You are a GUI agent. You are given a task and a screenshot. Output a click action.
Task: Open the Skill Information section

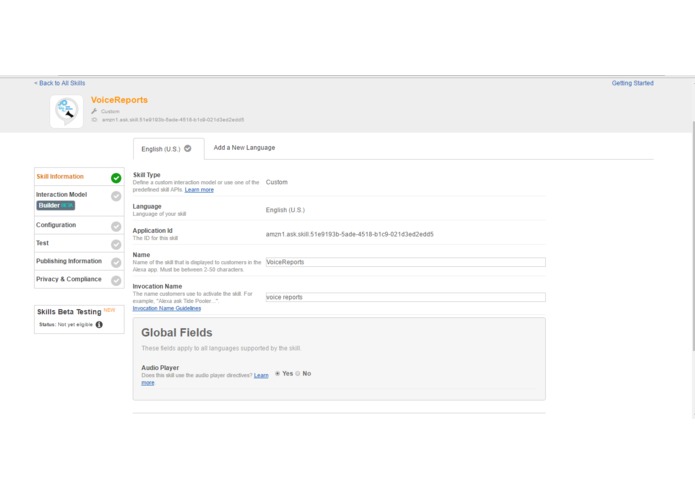[79, 177]
